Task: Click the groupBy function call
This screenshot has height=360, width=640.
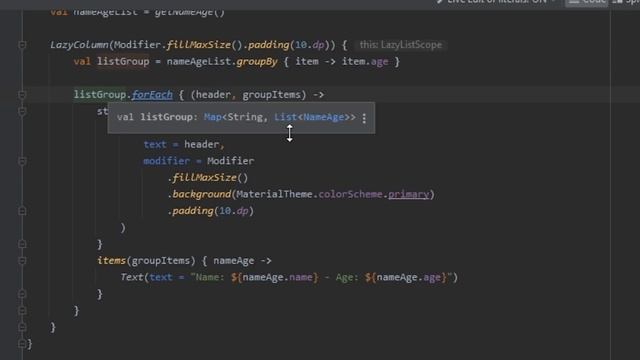Action: (256, 62)
